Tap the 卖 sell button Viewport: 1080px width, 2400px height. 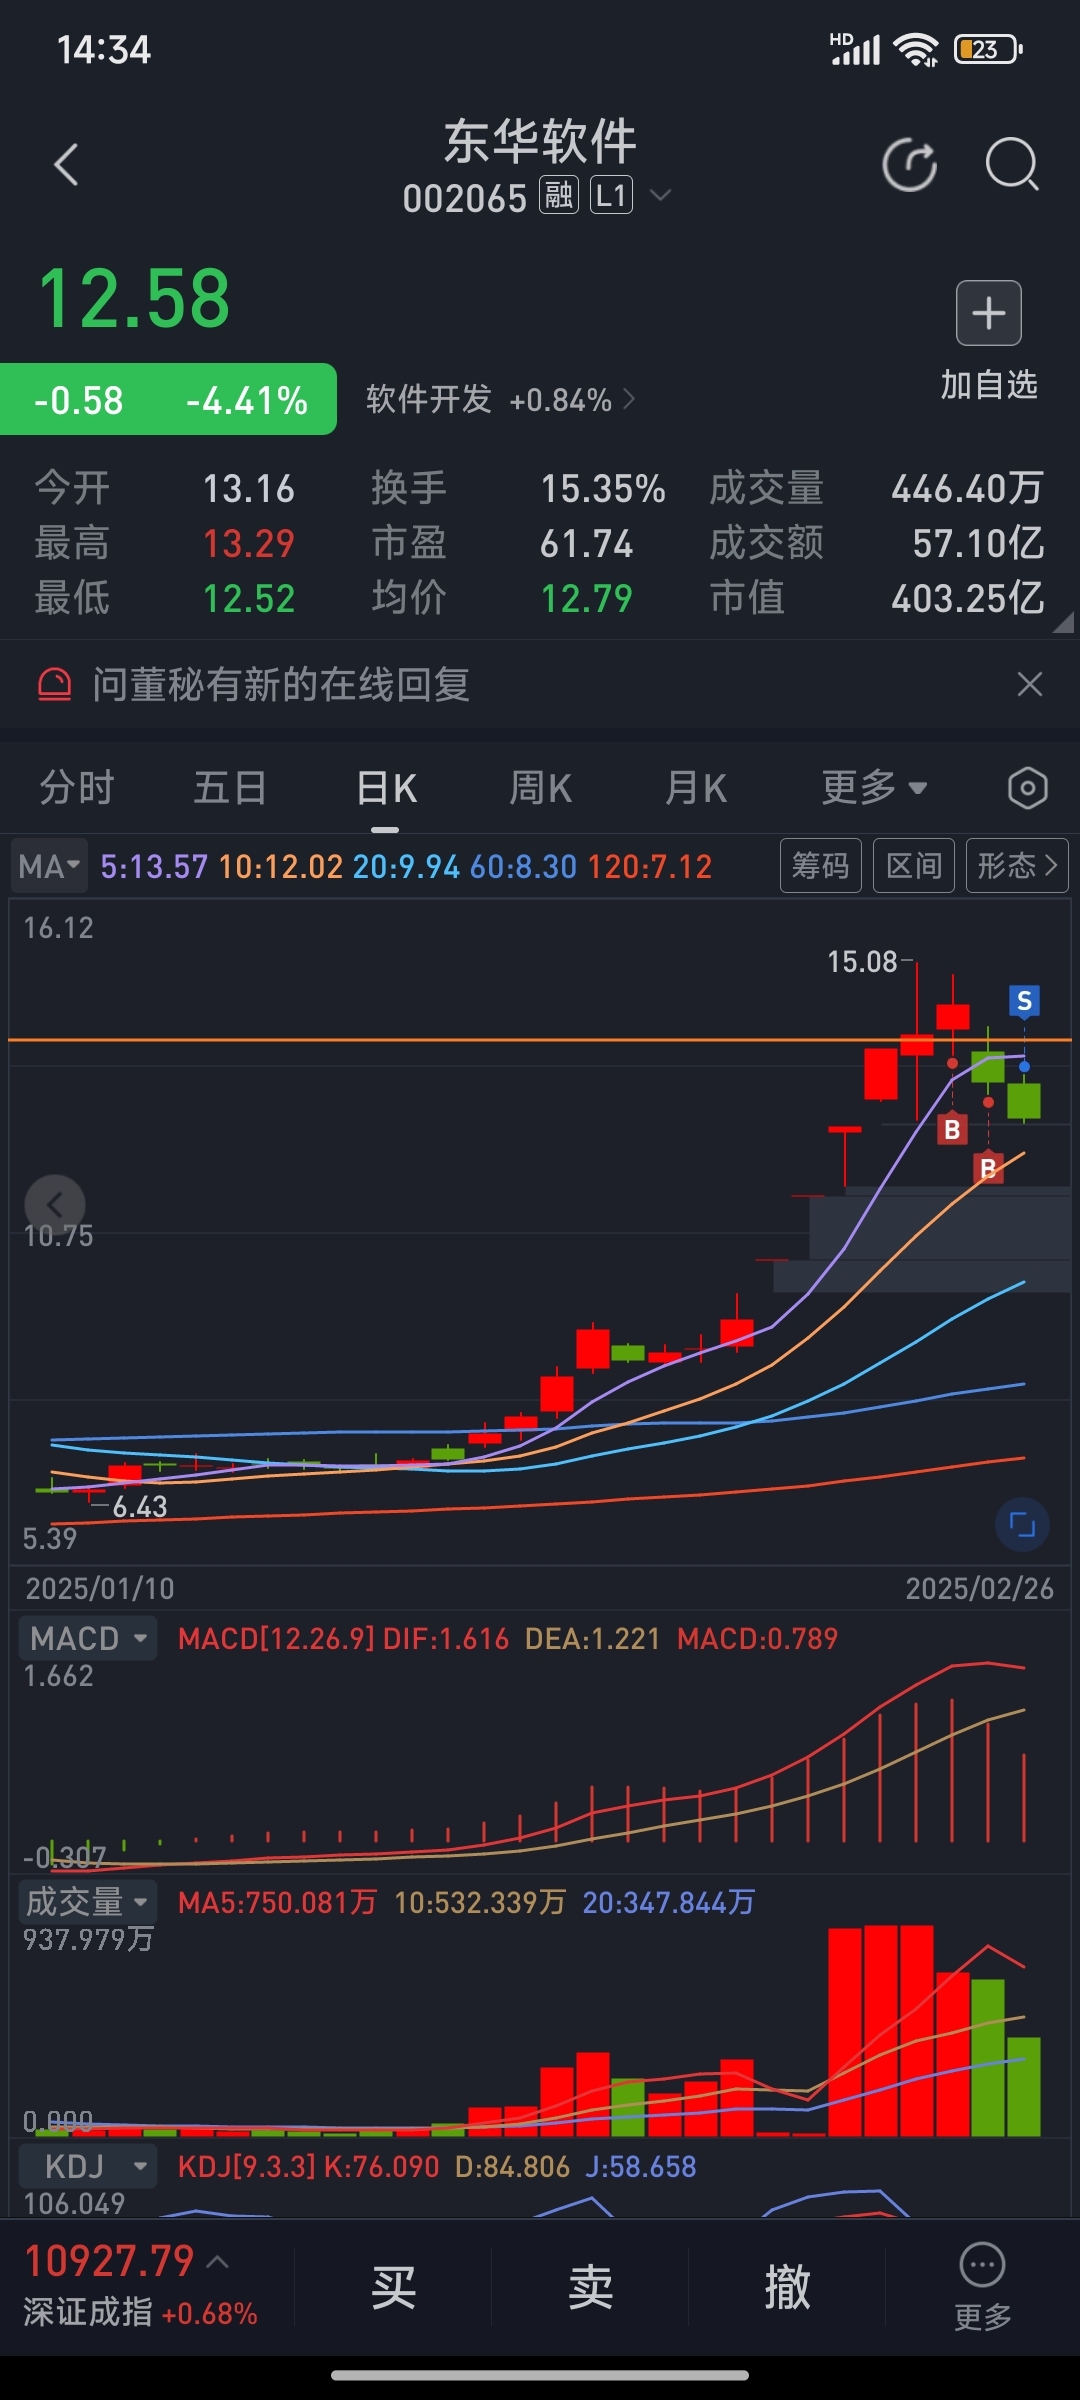pyautogui.click(x=590, y=2287)
